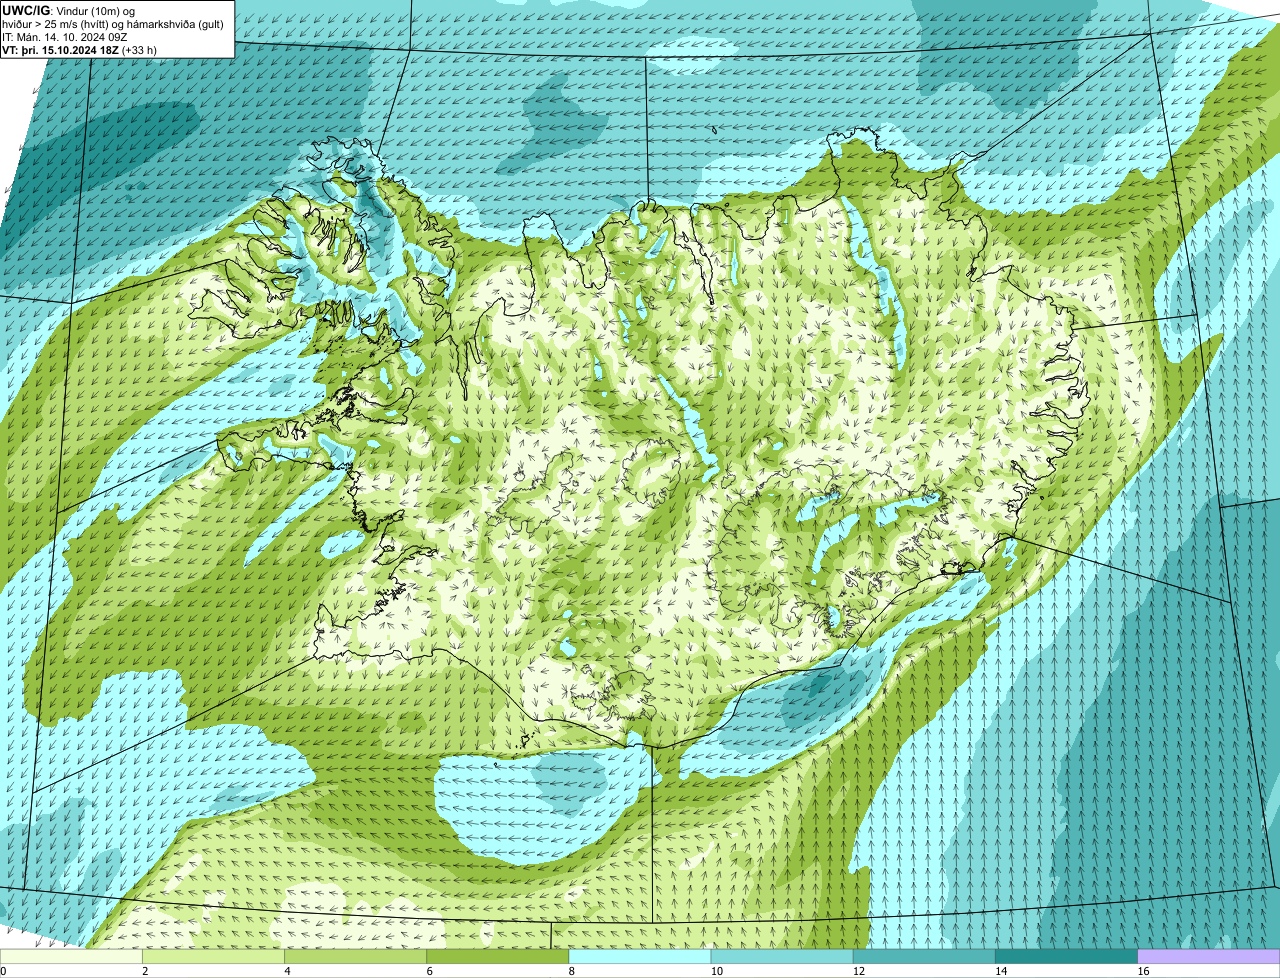Click the 6–8 m/s olive green legend swatch
Image resolution: width=1280 pixels, height=978 pixels.
[x=498, y=956]
